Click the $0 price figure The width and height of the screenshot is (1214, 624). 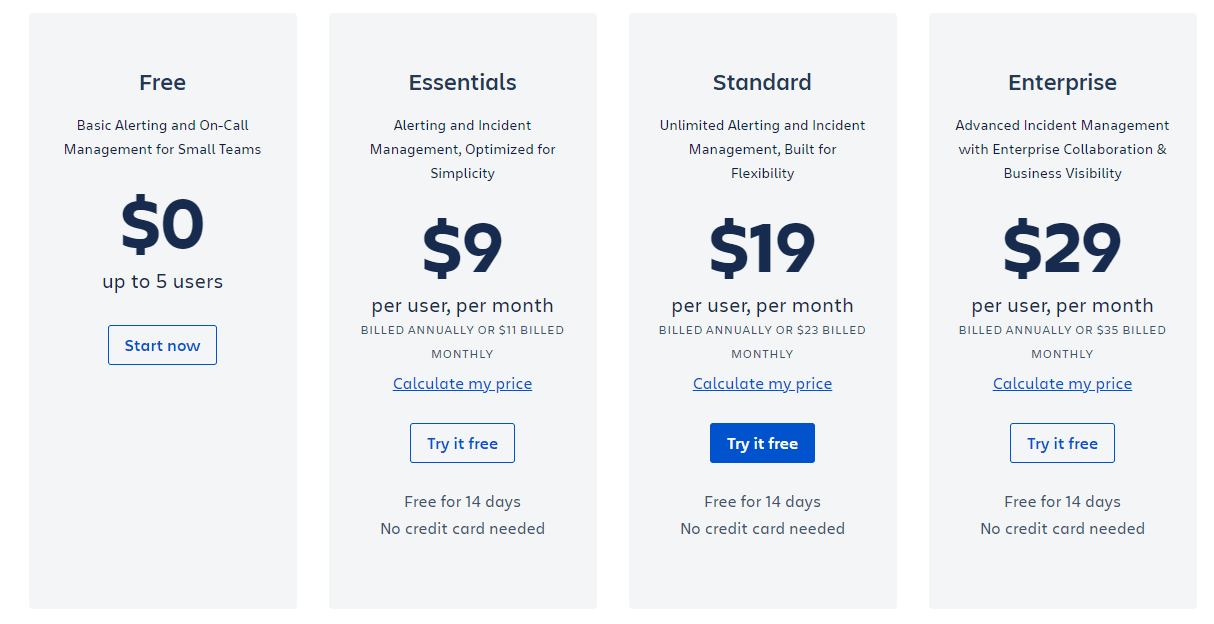point(162,226)
